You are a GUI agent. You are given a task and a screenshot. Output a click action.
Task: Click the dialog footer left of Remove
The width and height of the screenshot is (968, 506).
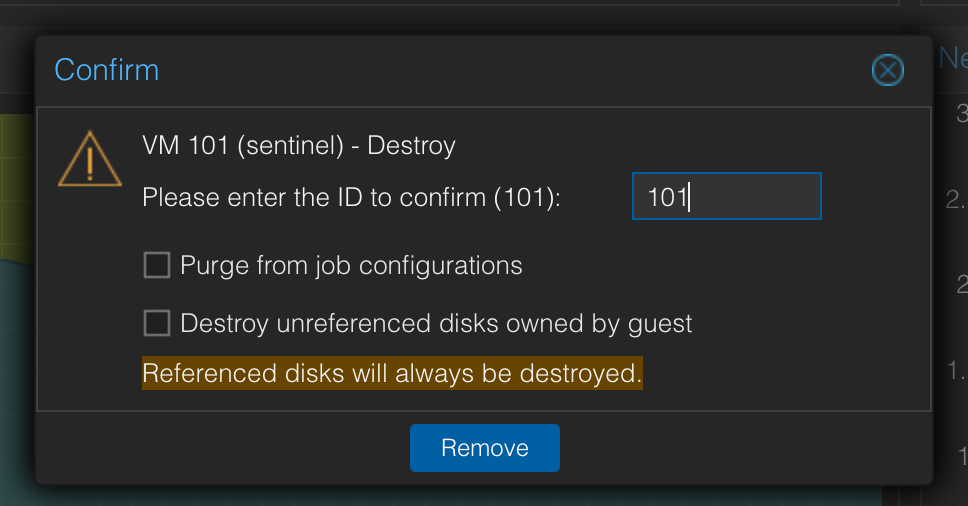(220, 447)
